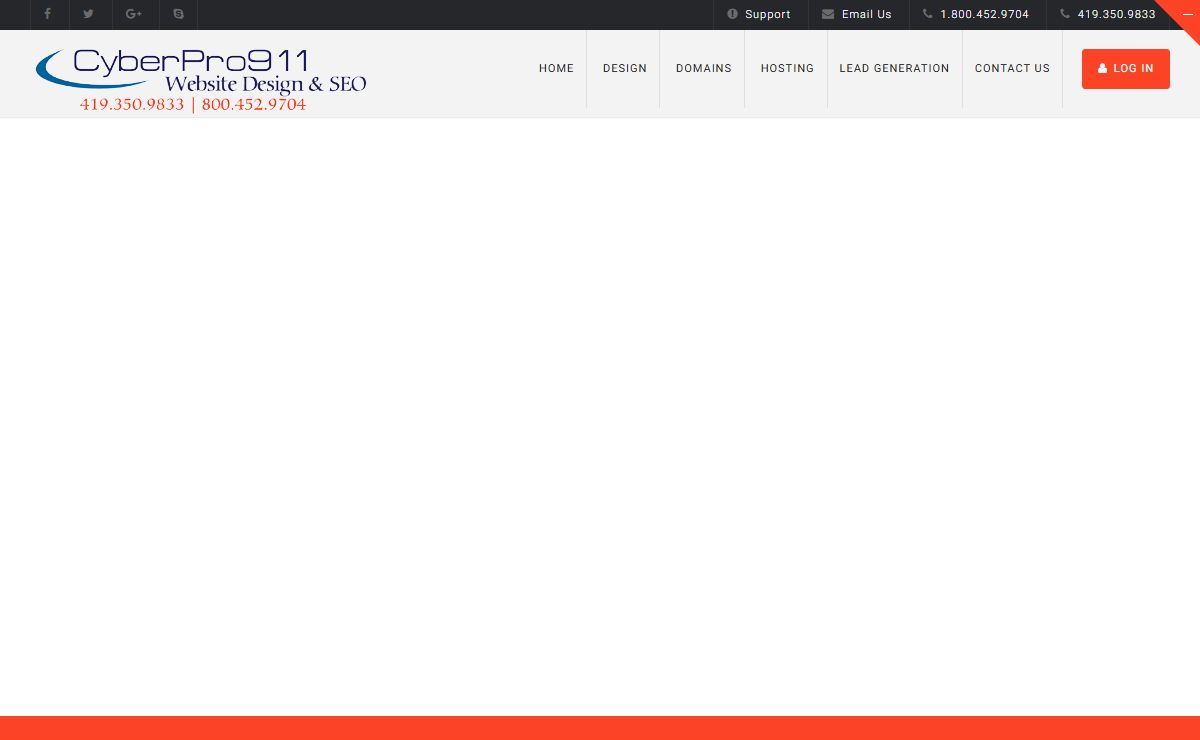Open the Design menu item
Image resolution: width=1200 pixels, height=740 pixels.
624,68
